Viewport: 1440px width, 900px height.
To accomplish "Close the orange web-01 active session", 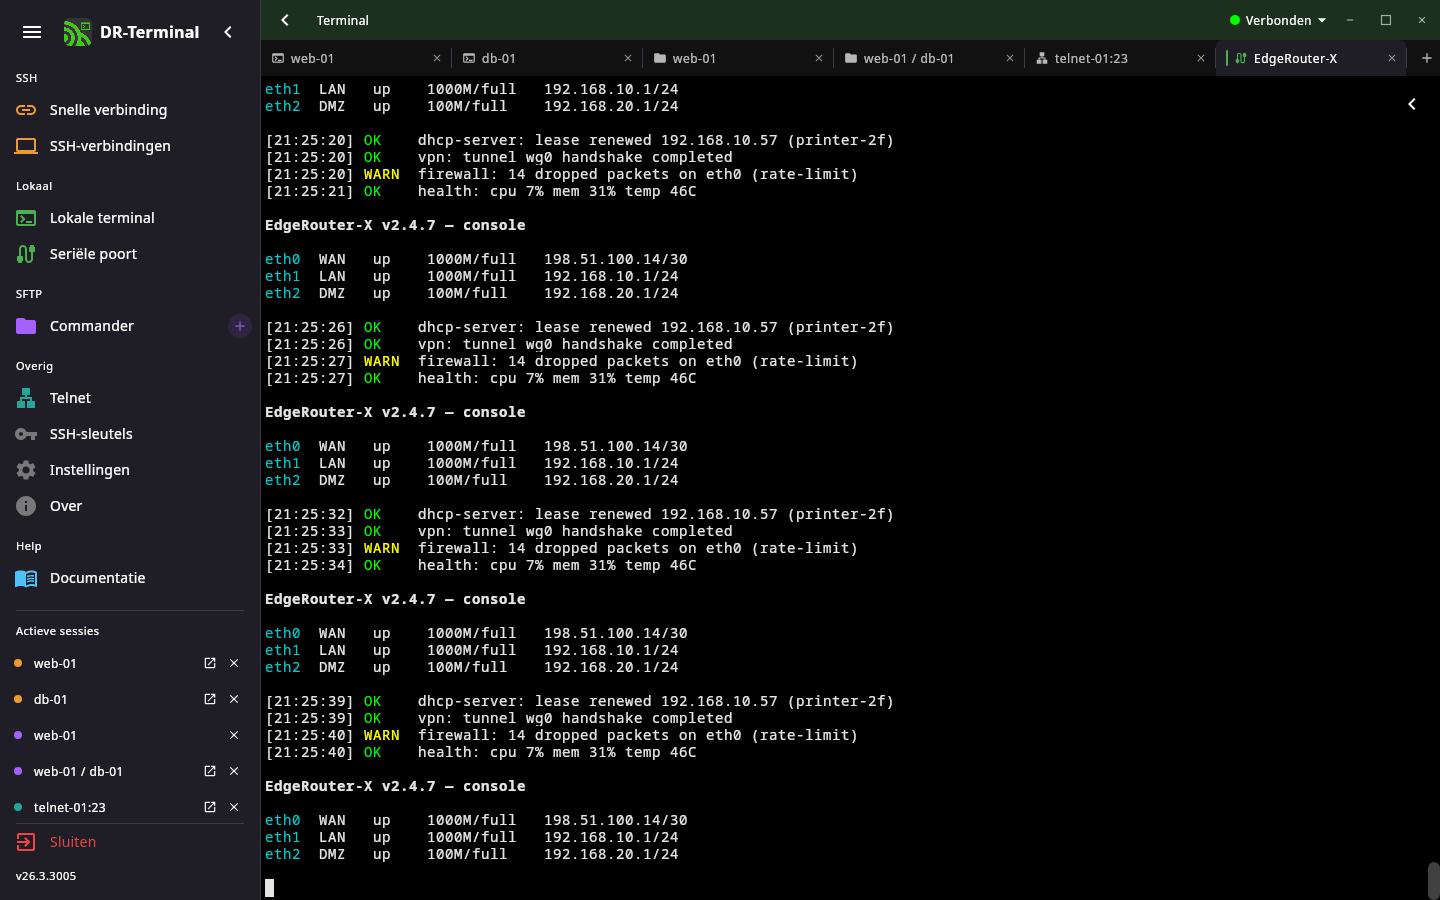I will tap(234, 663).
